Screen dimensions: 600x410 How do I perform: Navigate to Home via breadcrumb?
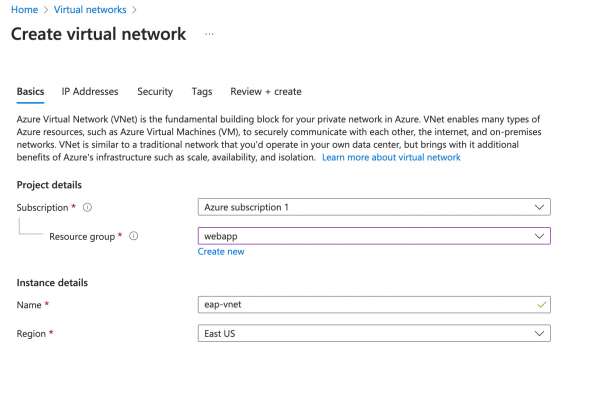coord(23,9)
